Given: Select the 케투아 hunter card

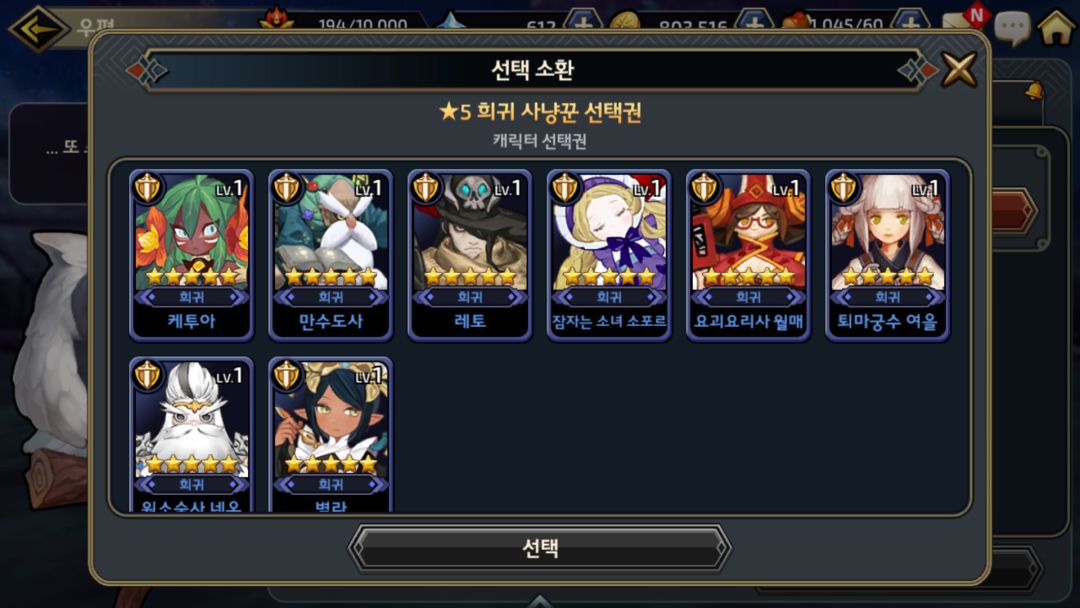Looking at the screenshot, I should pyautogui.click(x=191, y=255).
